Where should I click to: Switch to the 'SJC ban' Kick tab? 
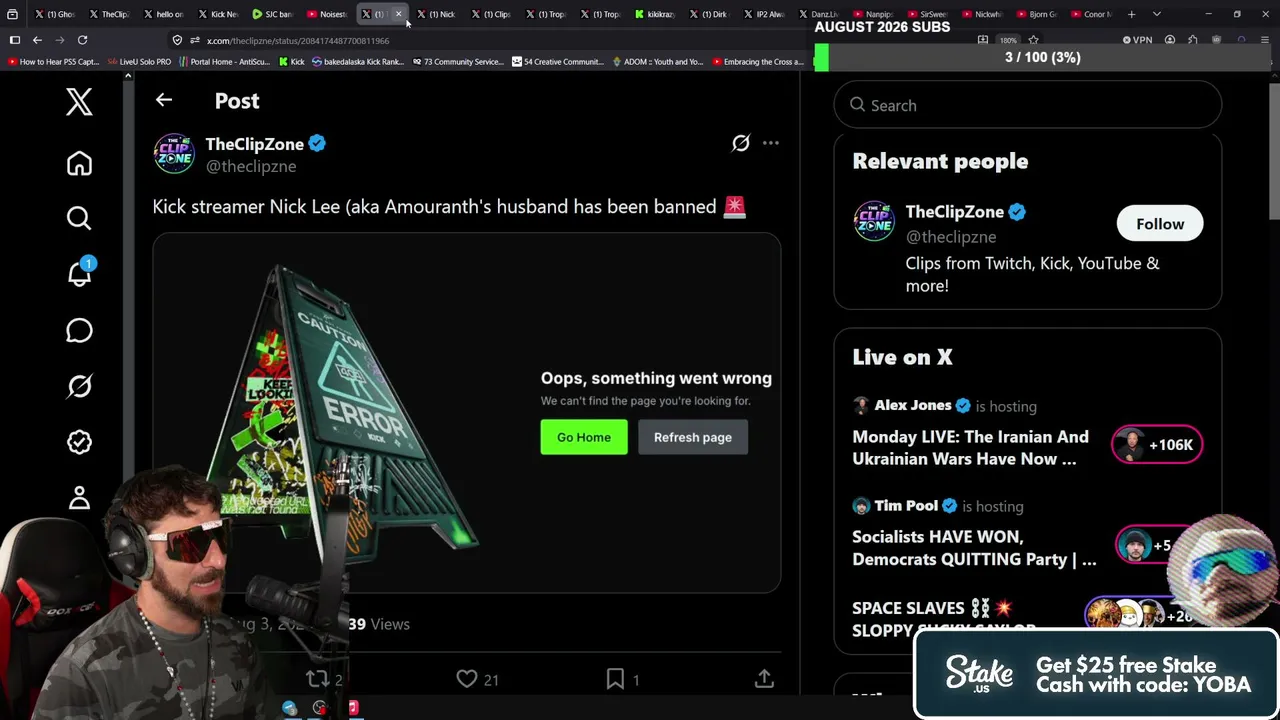tap(273, 14)
